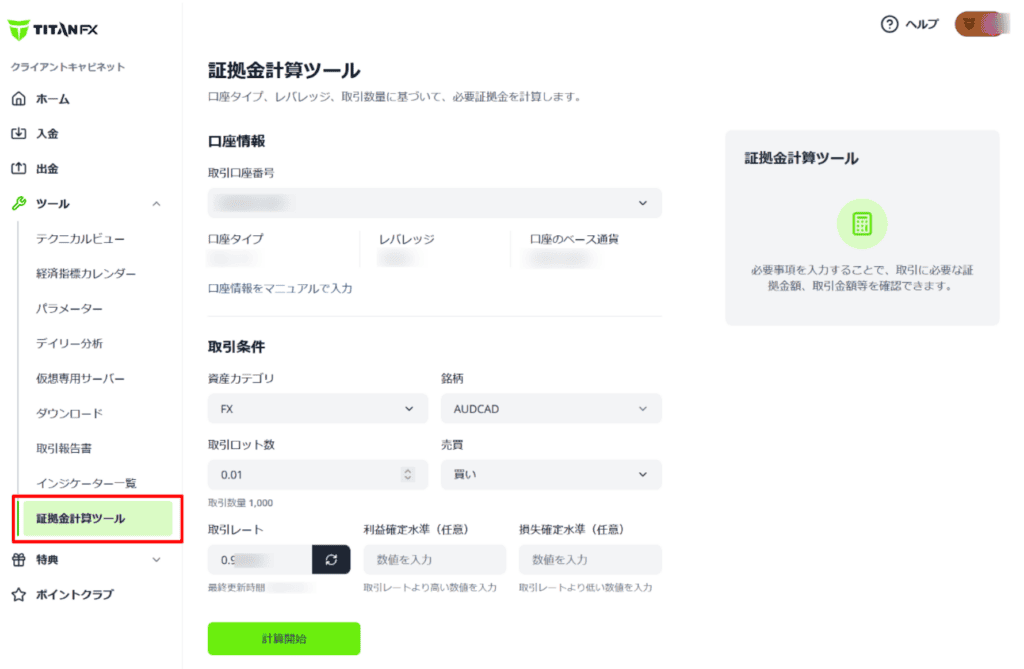Click the 利益確定水準 input field
The height and width of the screenshot is (669, 1024).
pos(435,560)
